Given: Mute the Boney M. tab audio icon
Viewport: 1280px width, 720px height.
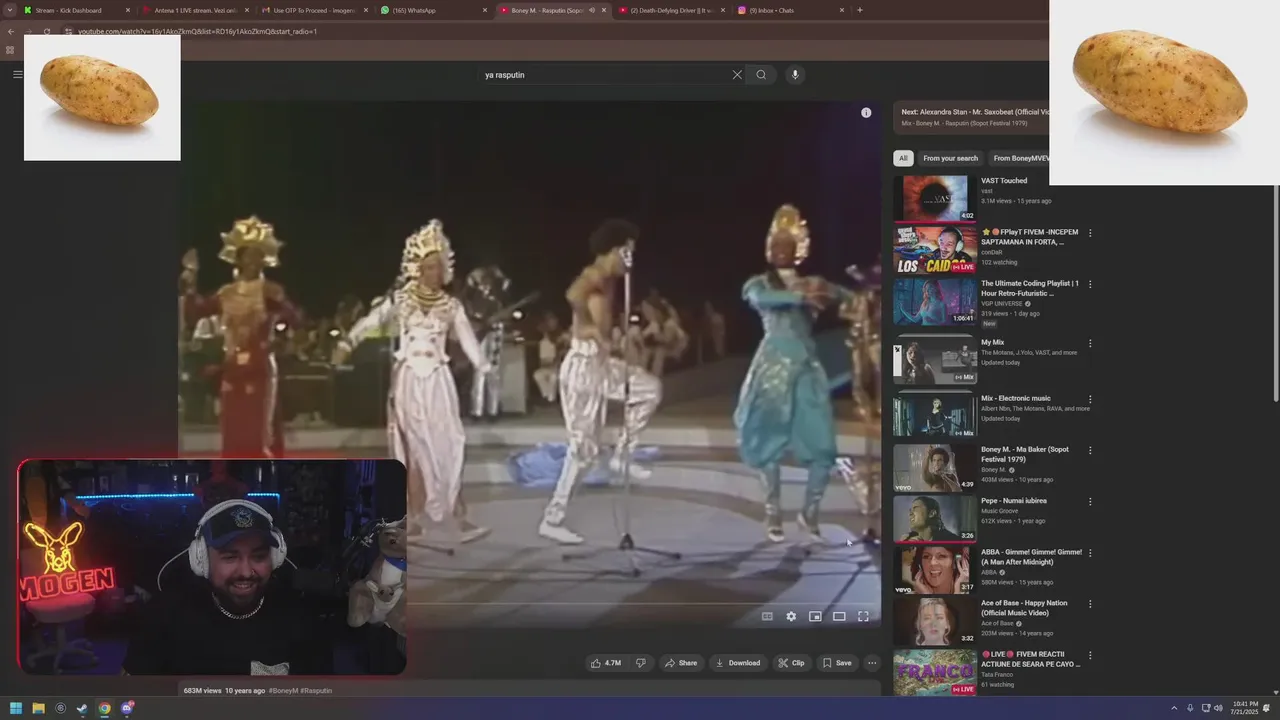Looking at the screenshot, I should [592, 10].
